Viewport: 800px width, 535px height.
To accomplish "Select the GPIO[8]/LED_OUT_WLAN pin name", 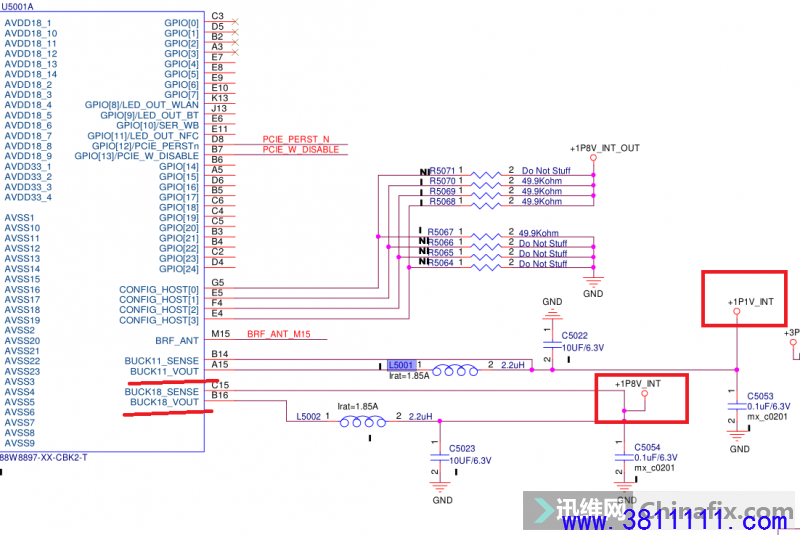I will tap(142, 105).
